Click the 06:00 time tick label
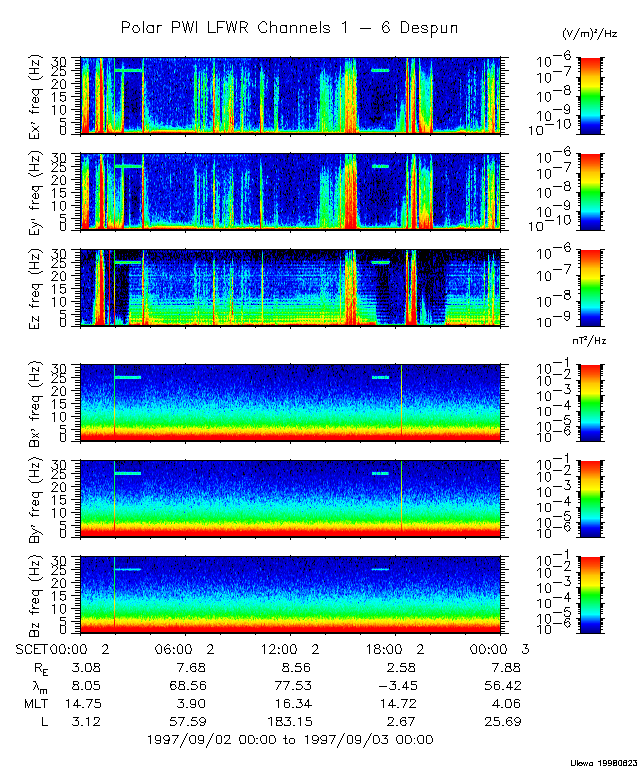The height and width of the screenshot is (768, 640). click(182, 649)
